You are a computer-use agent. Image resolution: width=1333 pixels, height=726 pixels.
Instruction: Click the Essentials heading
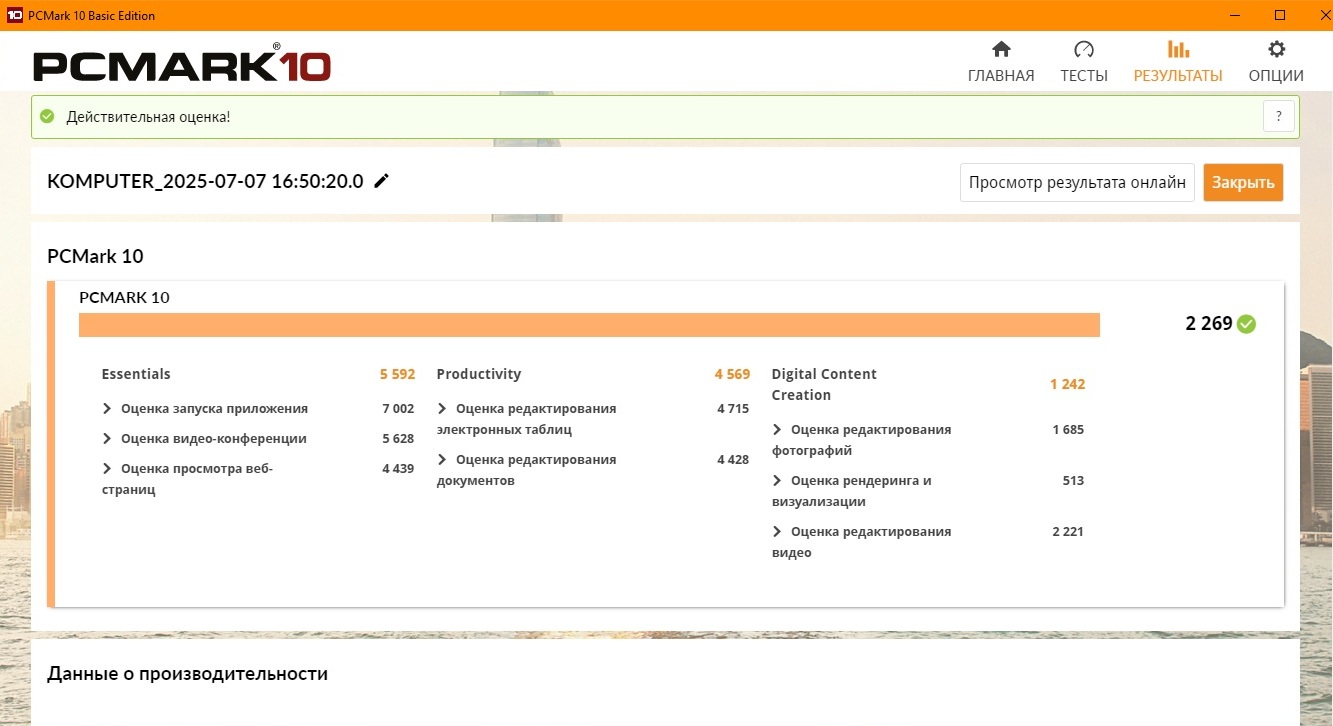[136, 374]
